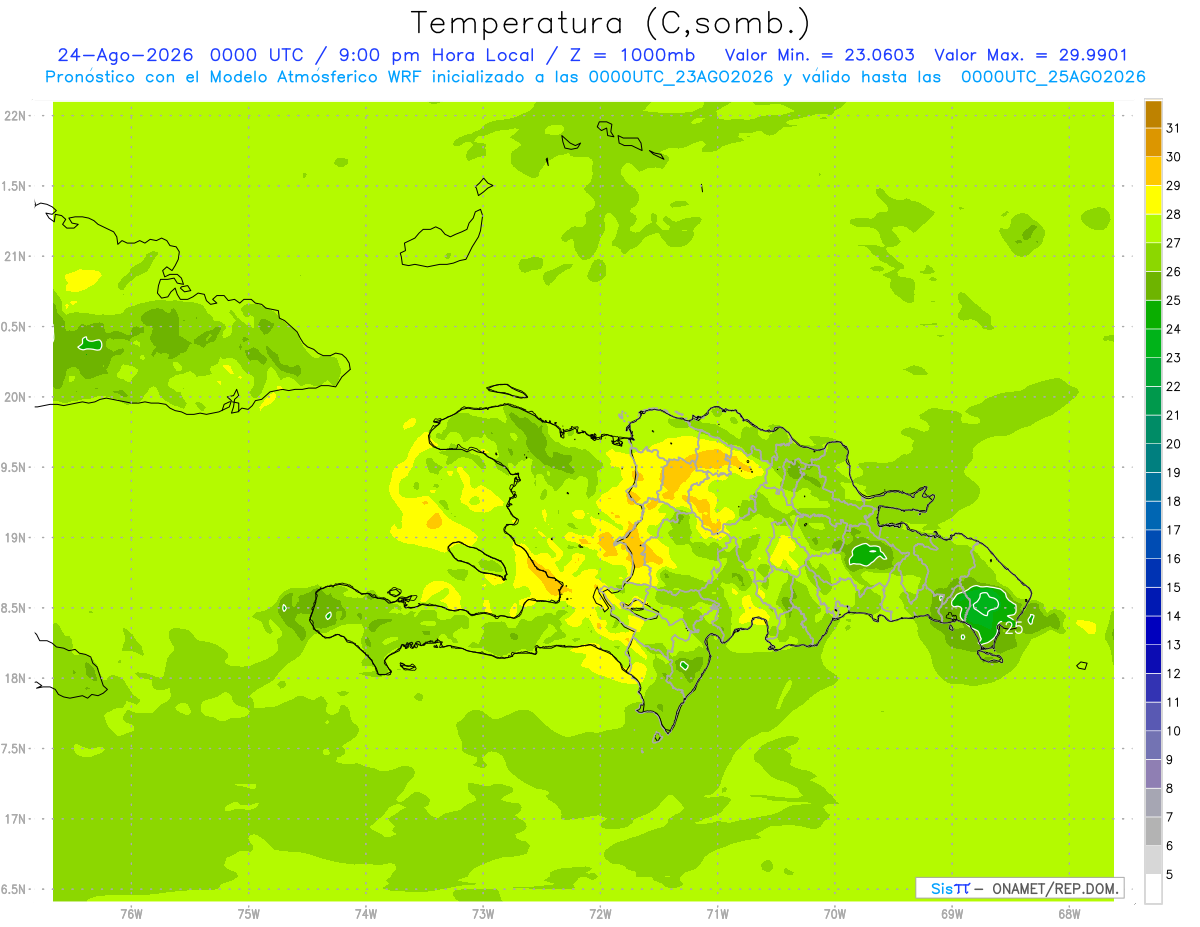Click the legend value label '28'
1200x927 pixels.
tap(1174, 214)
